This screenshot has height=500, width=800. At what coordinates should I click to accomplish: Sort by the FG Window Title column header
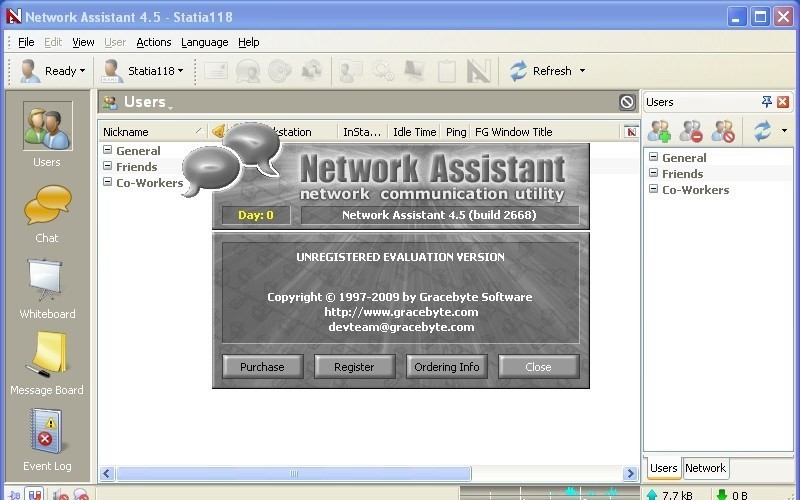(x=546, y=132)
